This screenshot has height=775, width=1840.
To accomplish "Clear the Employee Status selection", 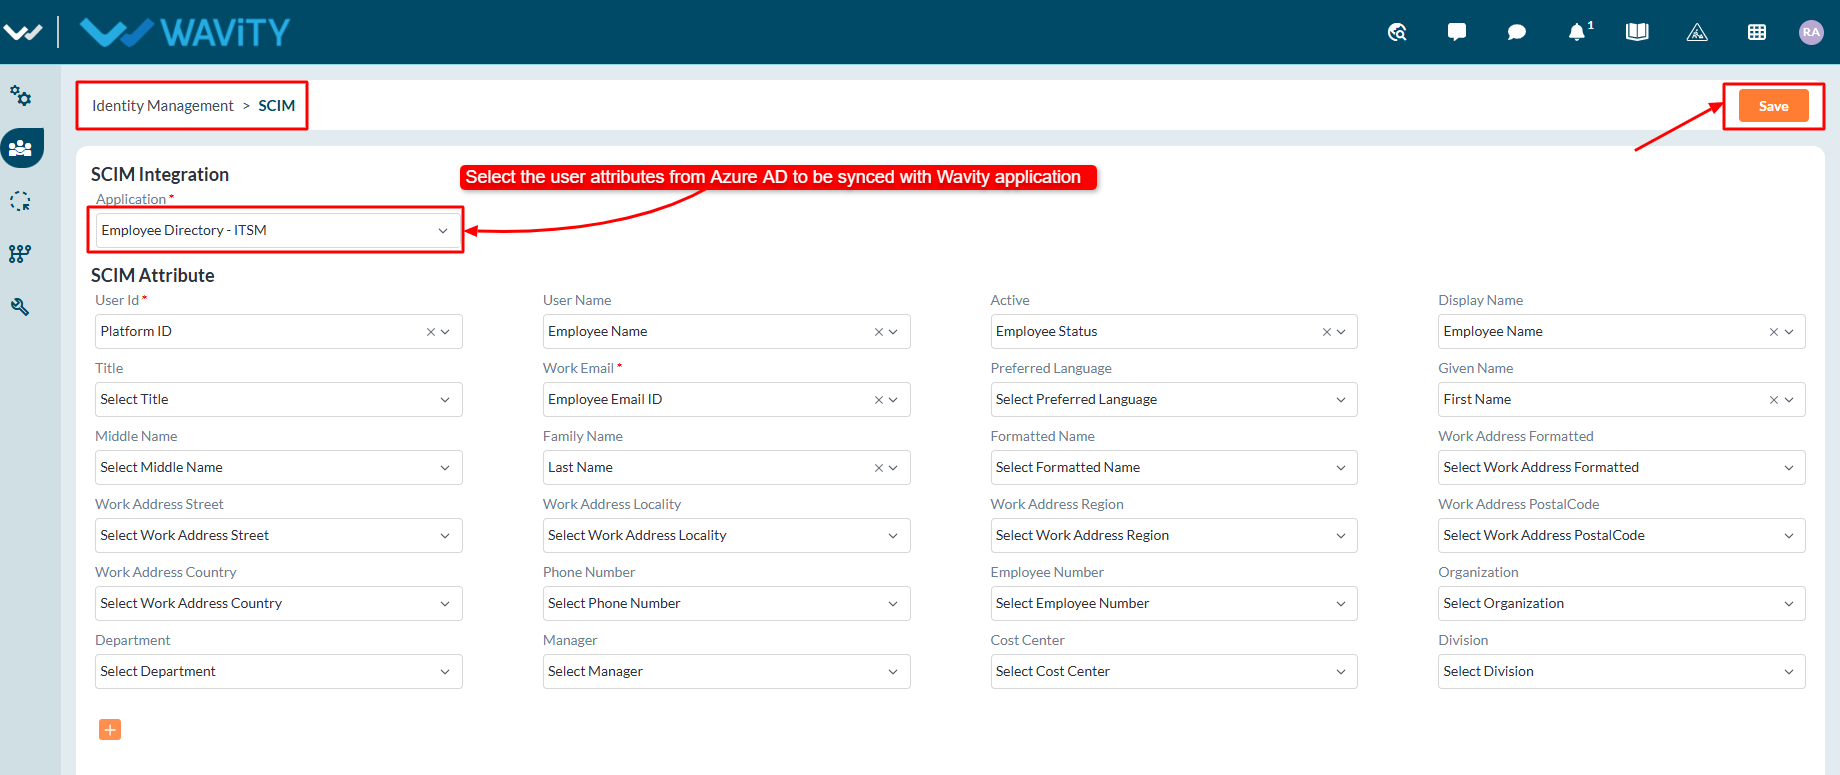I will click(1327, 332).
